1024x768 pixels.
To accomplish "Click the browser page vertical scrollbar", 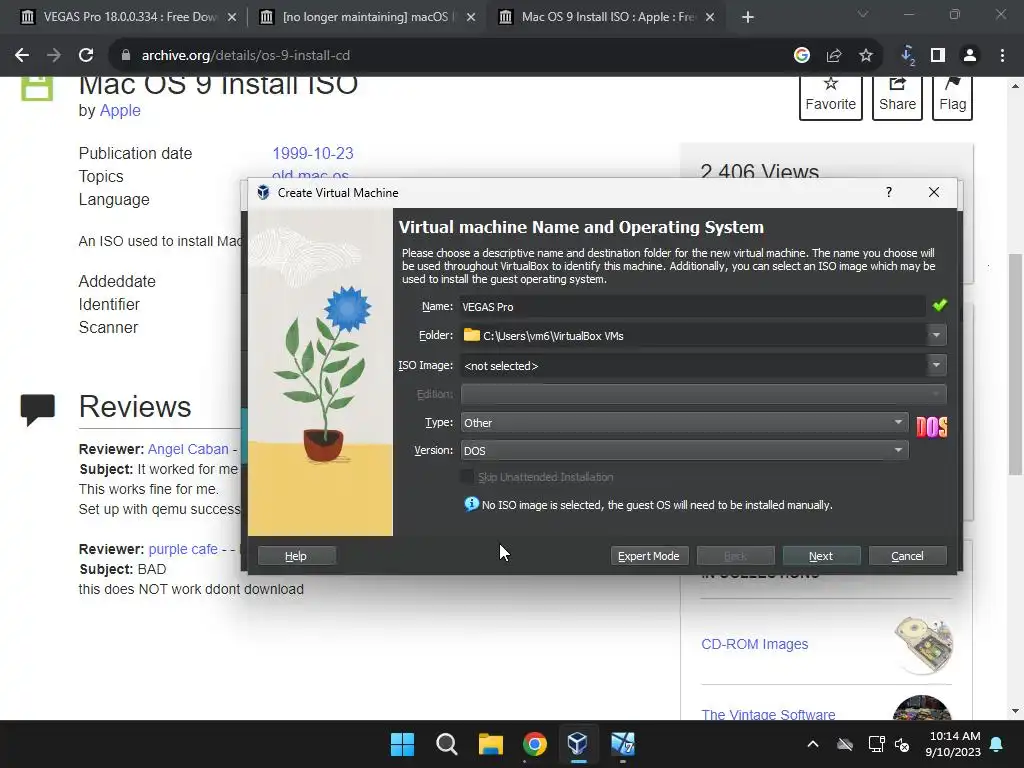I will pyautogui.click(x=1015, y=364).
